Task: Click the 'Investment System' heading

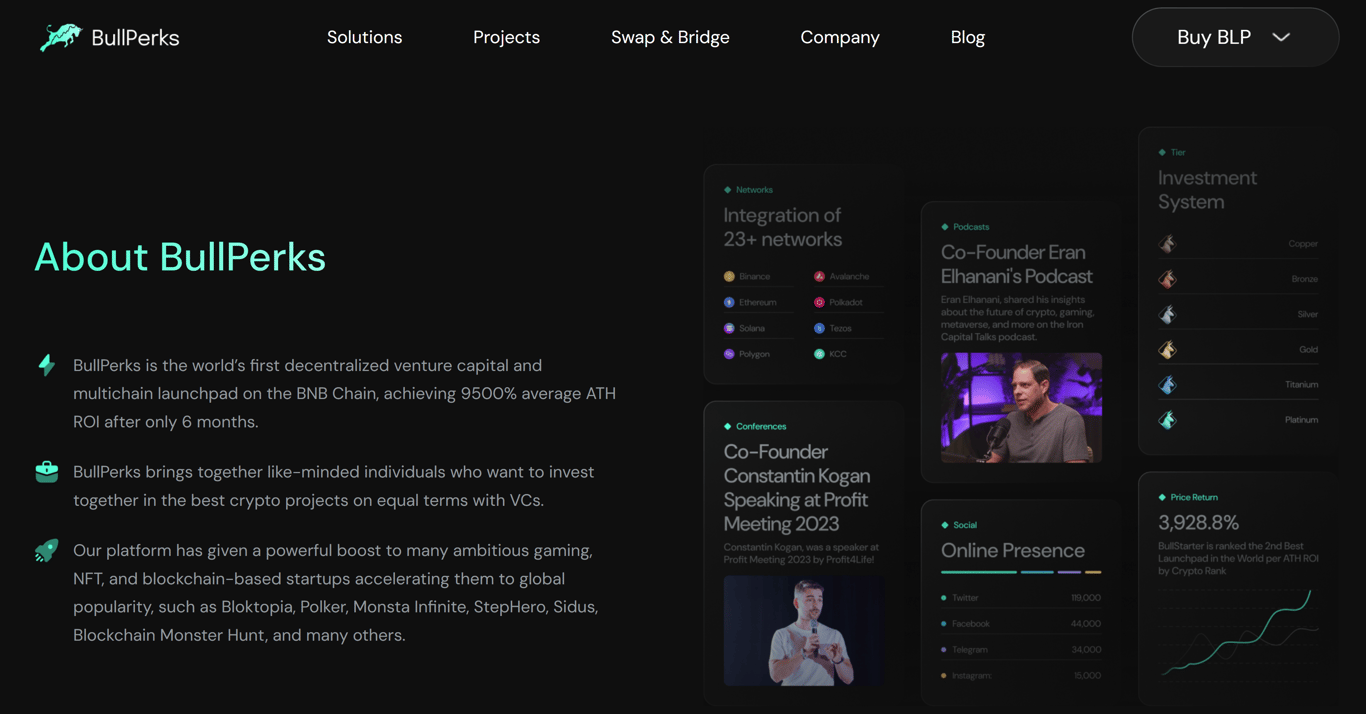Action: point(1207,190)
